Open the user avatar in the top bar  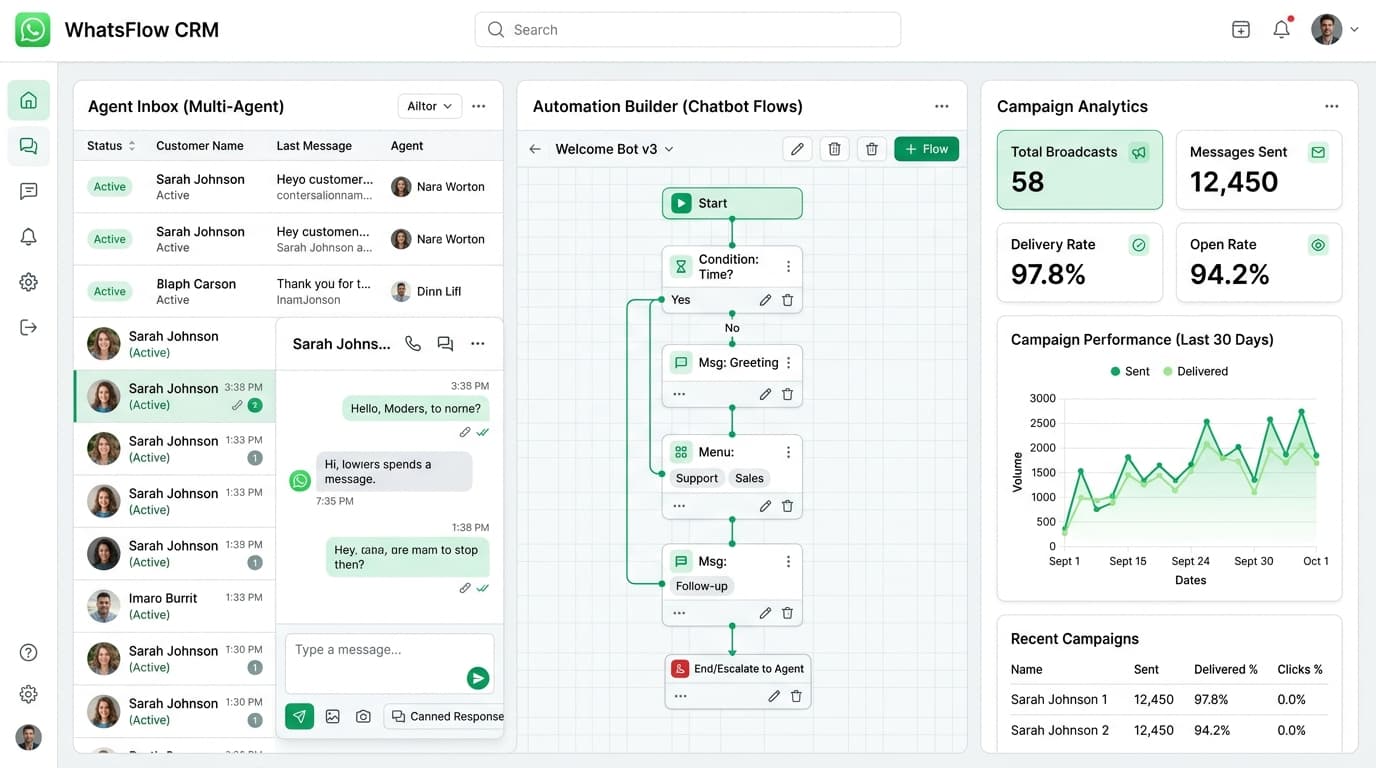pyautogui.click(x=1326, y=30)
